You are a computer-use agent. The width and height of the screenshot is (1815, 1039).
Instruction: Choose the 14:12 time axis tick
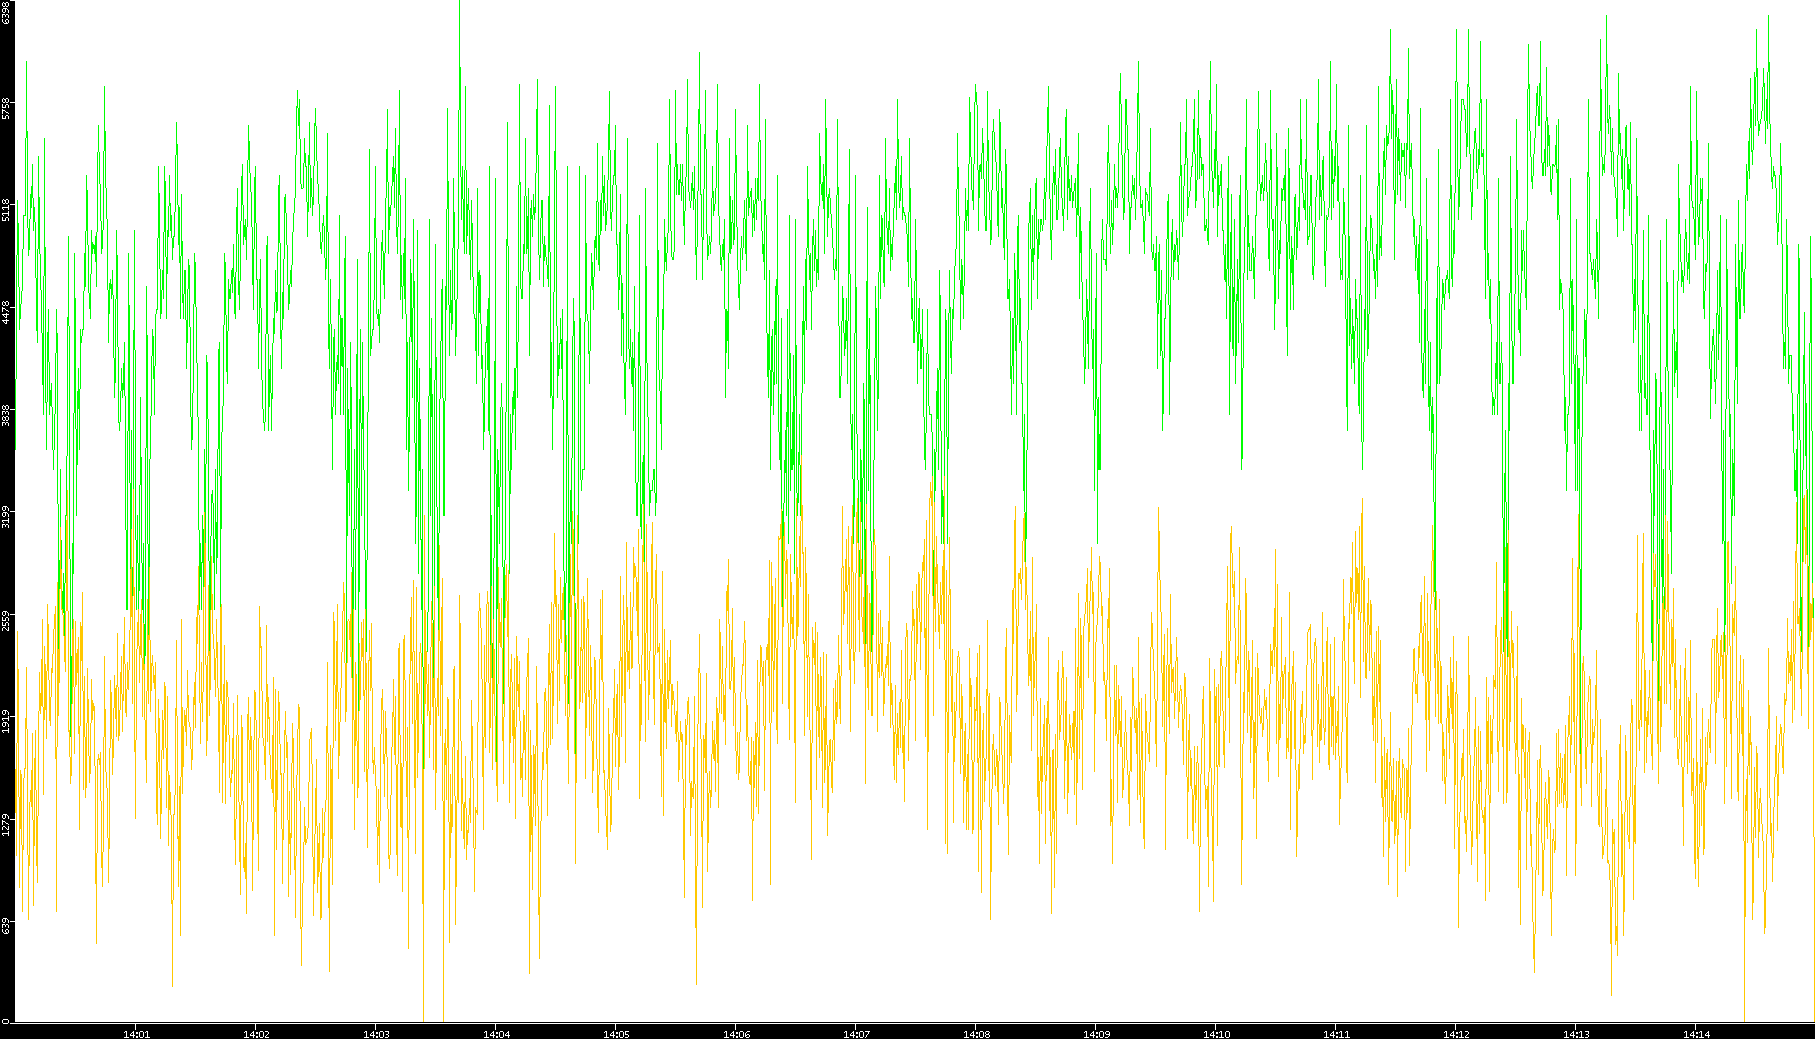(1456, 1033)
